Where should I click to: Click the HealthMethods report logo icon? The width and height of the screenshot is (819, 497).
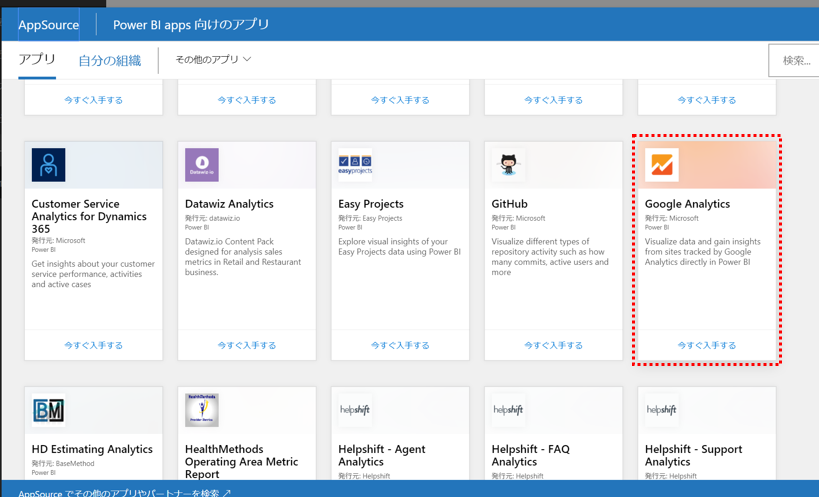pyautogui.click(x=202, y=410)
